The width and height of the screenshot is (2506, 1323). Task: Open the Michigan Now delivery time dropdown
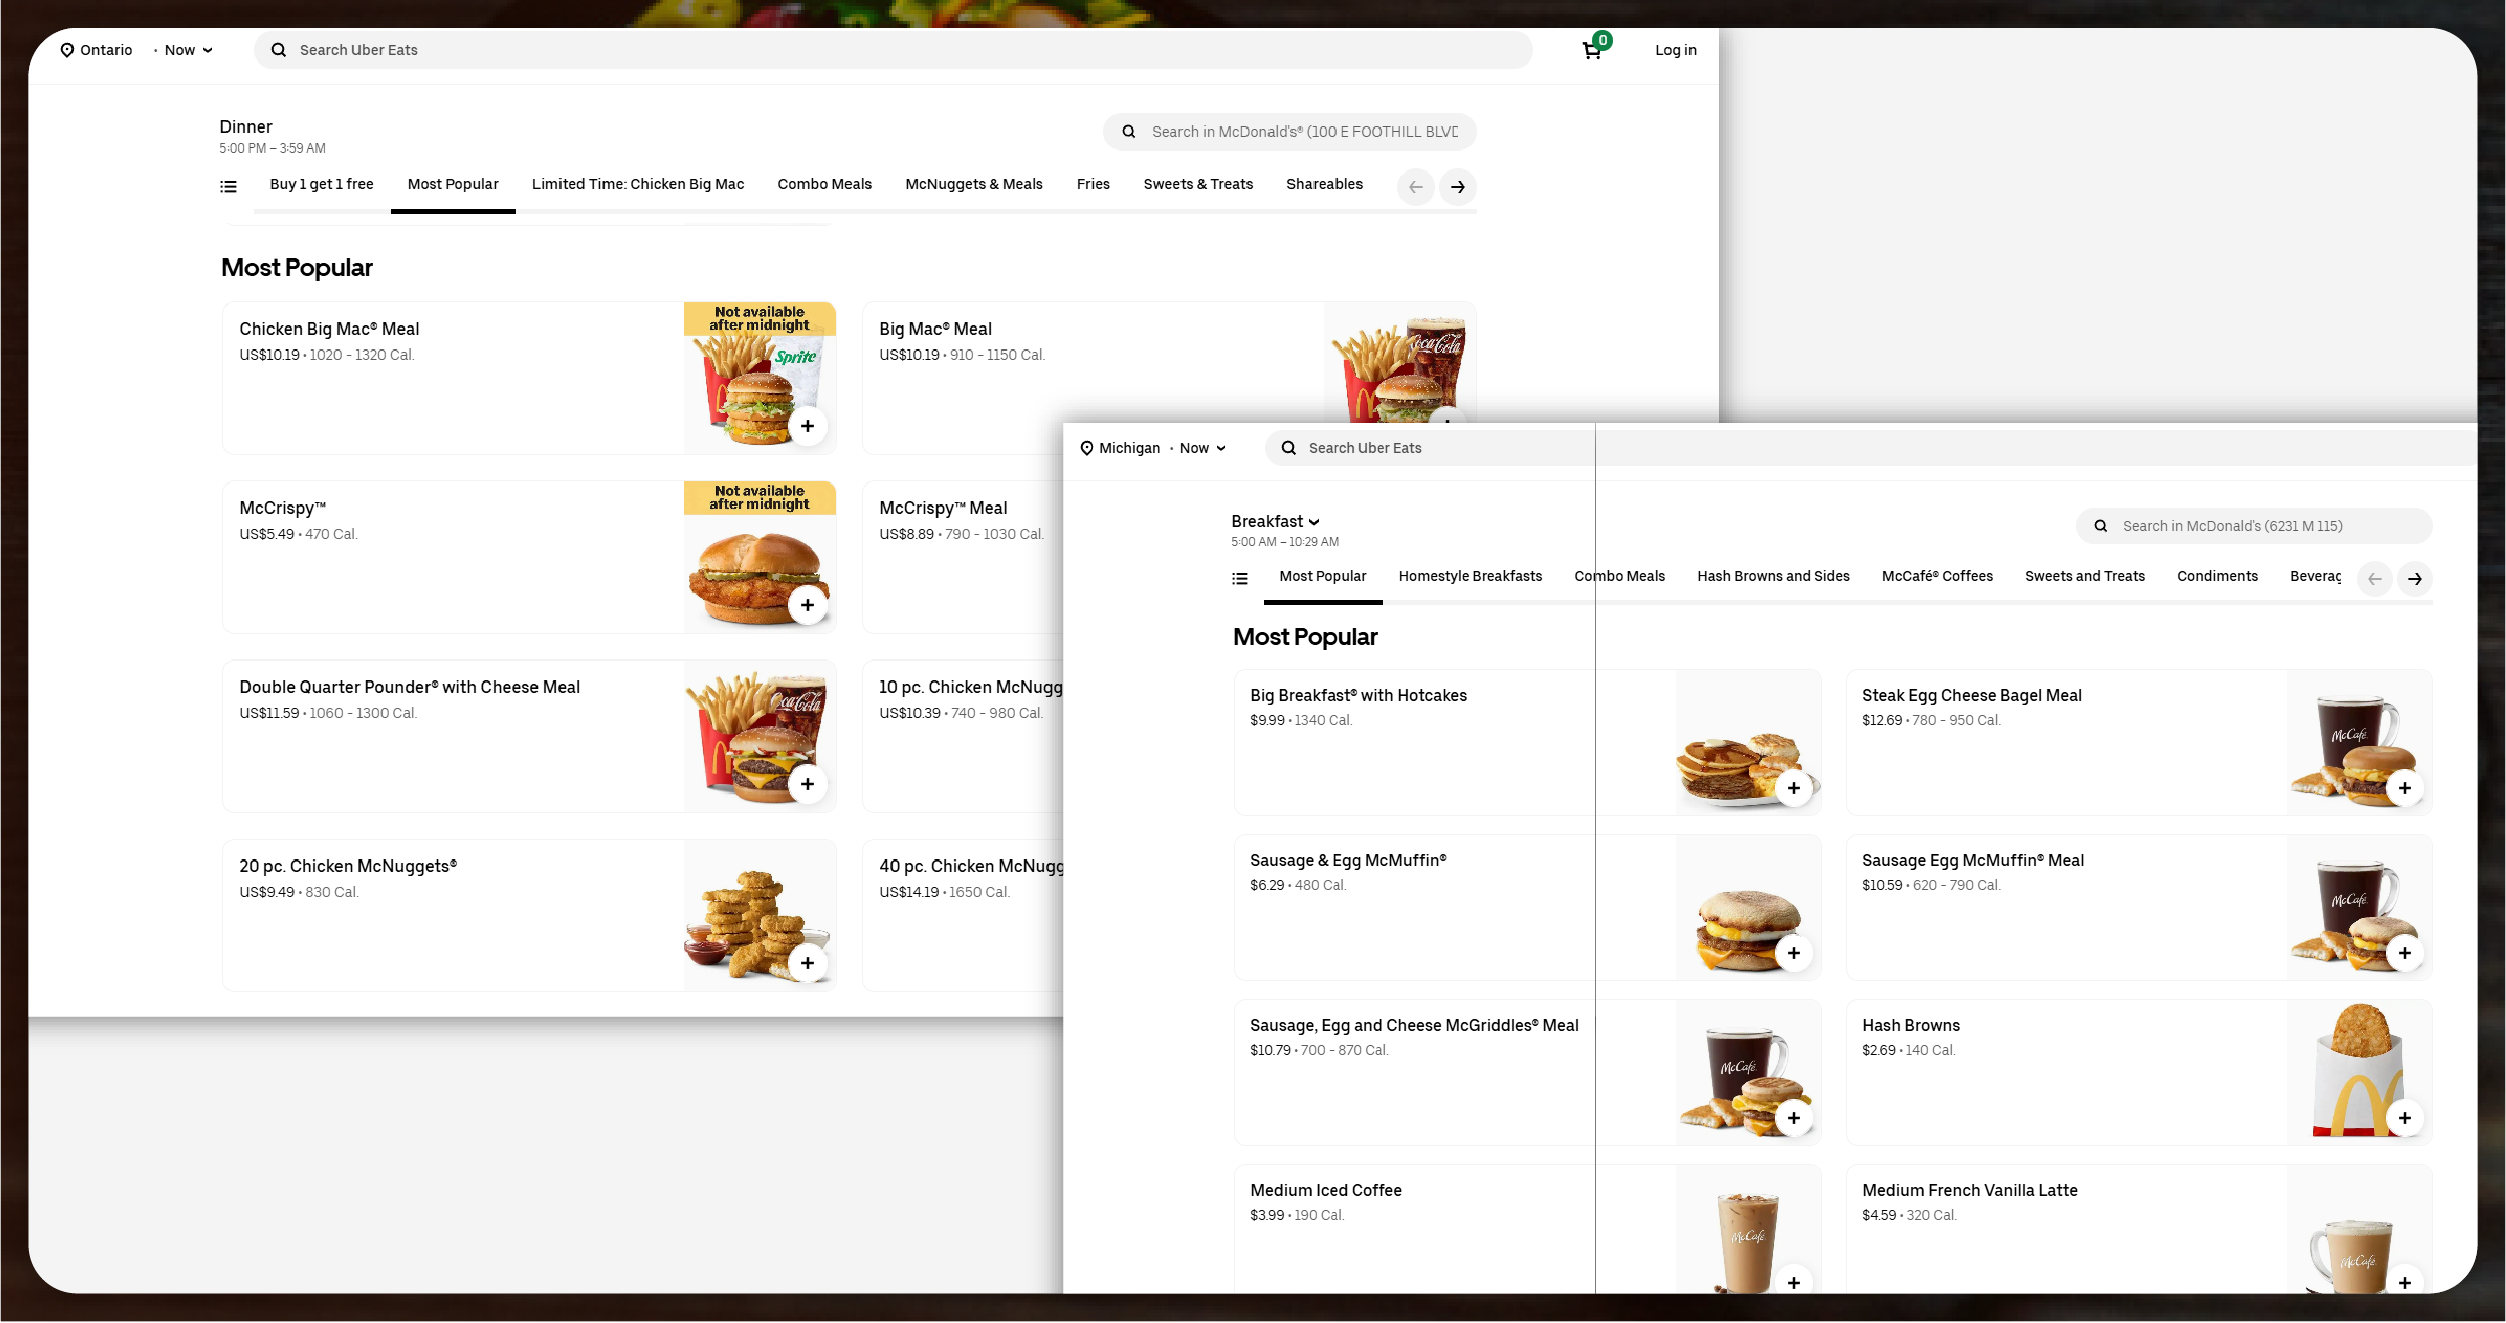pyautogui.click(x=1202, y=448)
